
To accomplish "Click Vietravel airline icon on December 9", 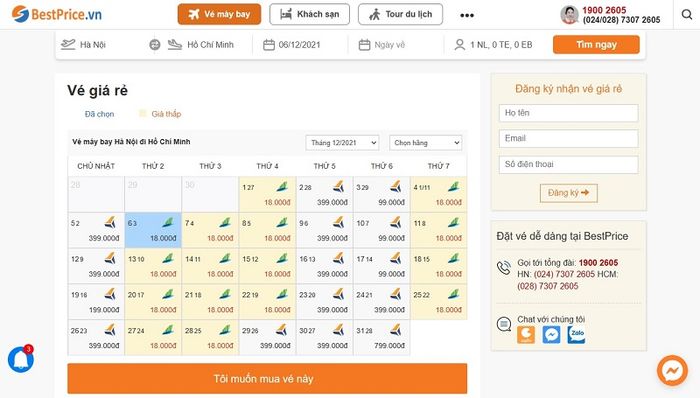I will coord(339,222).
